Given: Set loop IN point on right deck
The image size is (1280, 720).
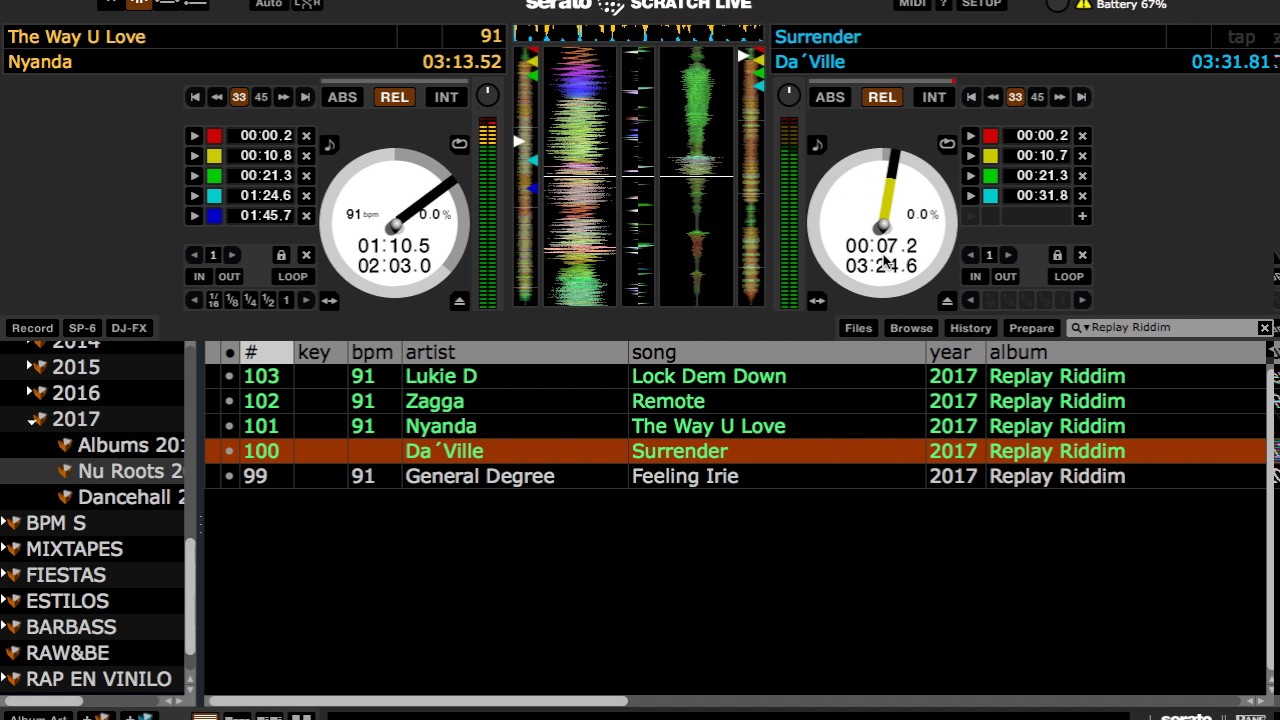Looking at the screenshot, I should pyautogui.click(x=975, y=276).
